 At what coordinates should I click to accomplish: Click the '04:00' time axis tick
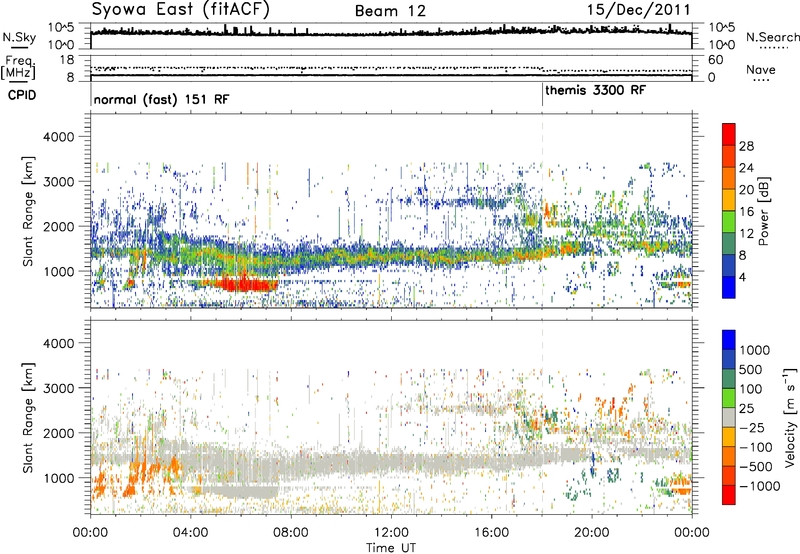190,532
